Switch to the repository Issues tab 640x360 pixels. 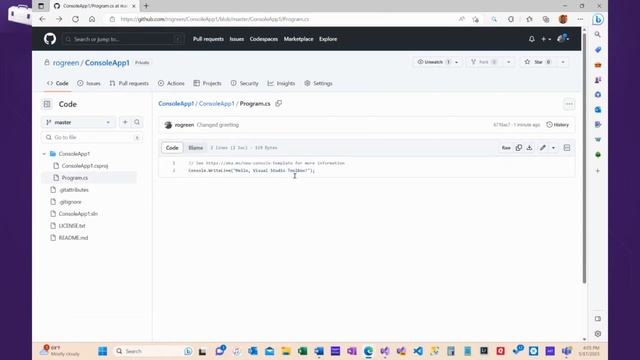89,83
